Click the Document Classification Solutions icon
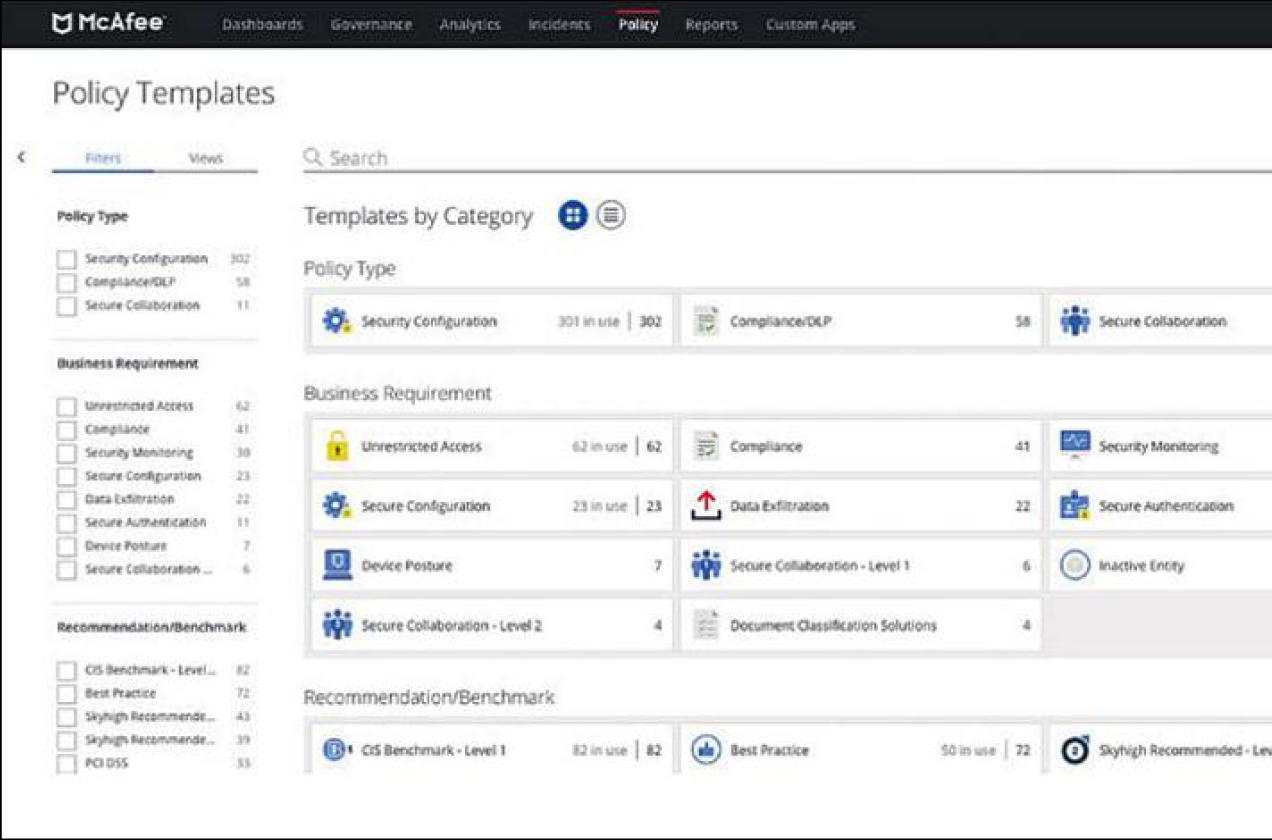The width and height of the screenshot is (1272, 840). click(706, 625)
